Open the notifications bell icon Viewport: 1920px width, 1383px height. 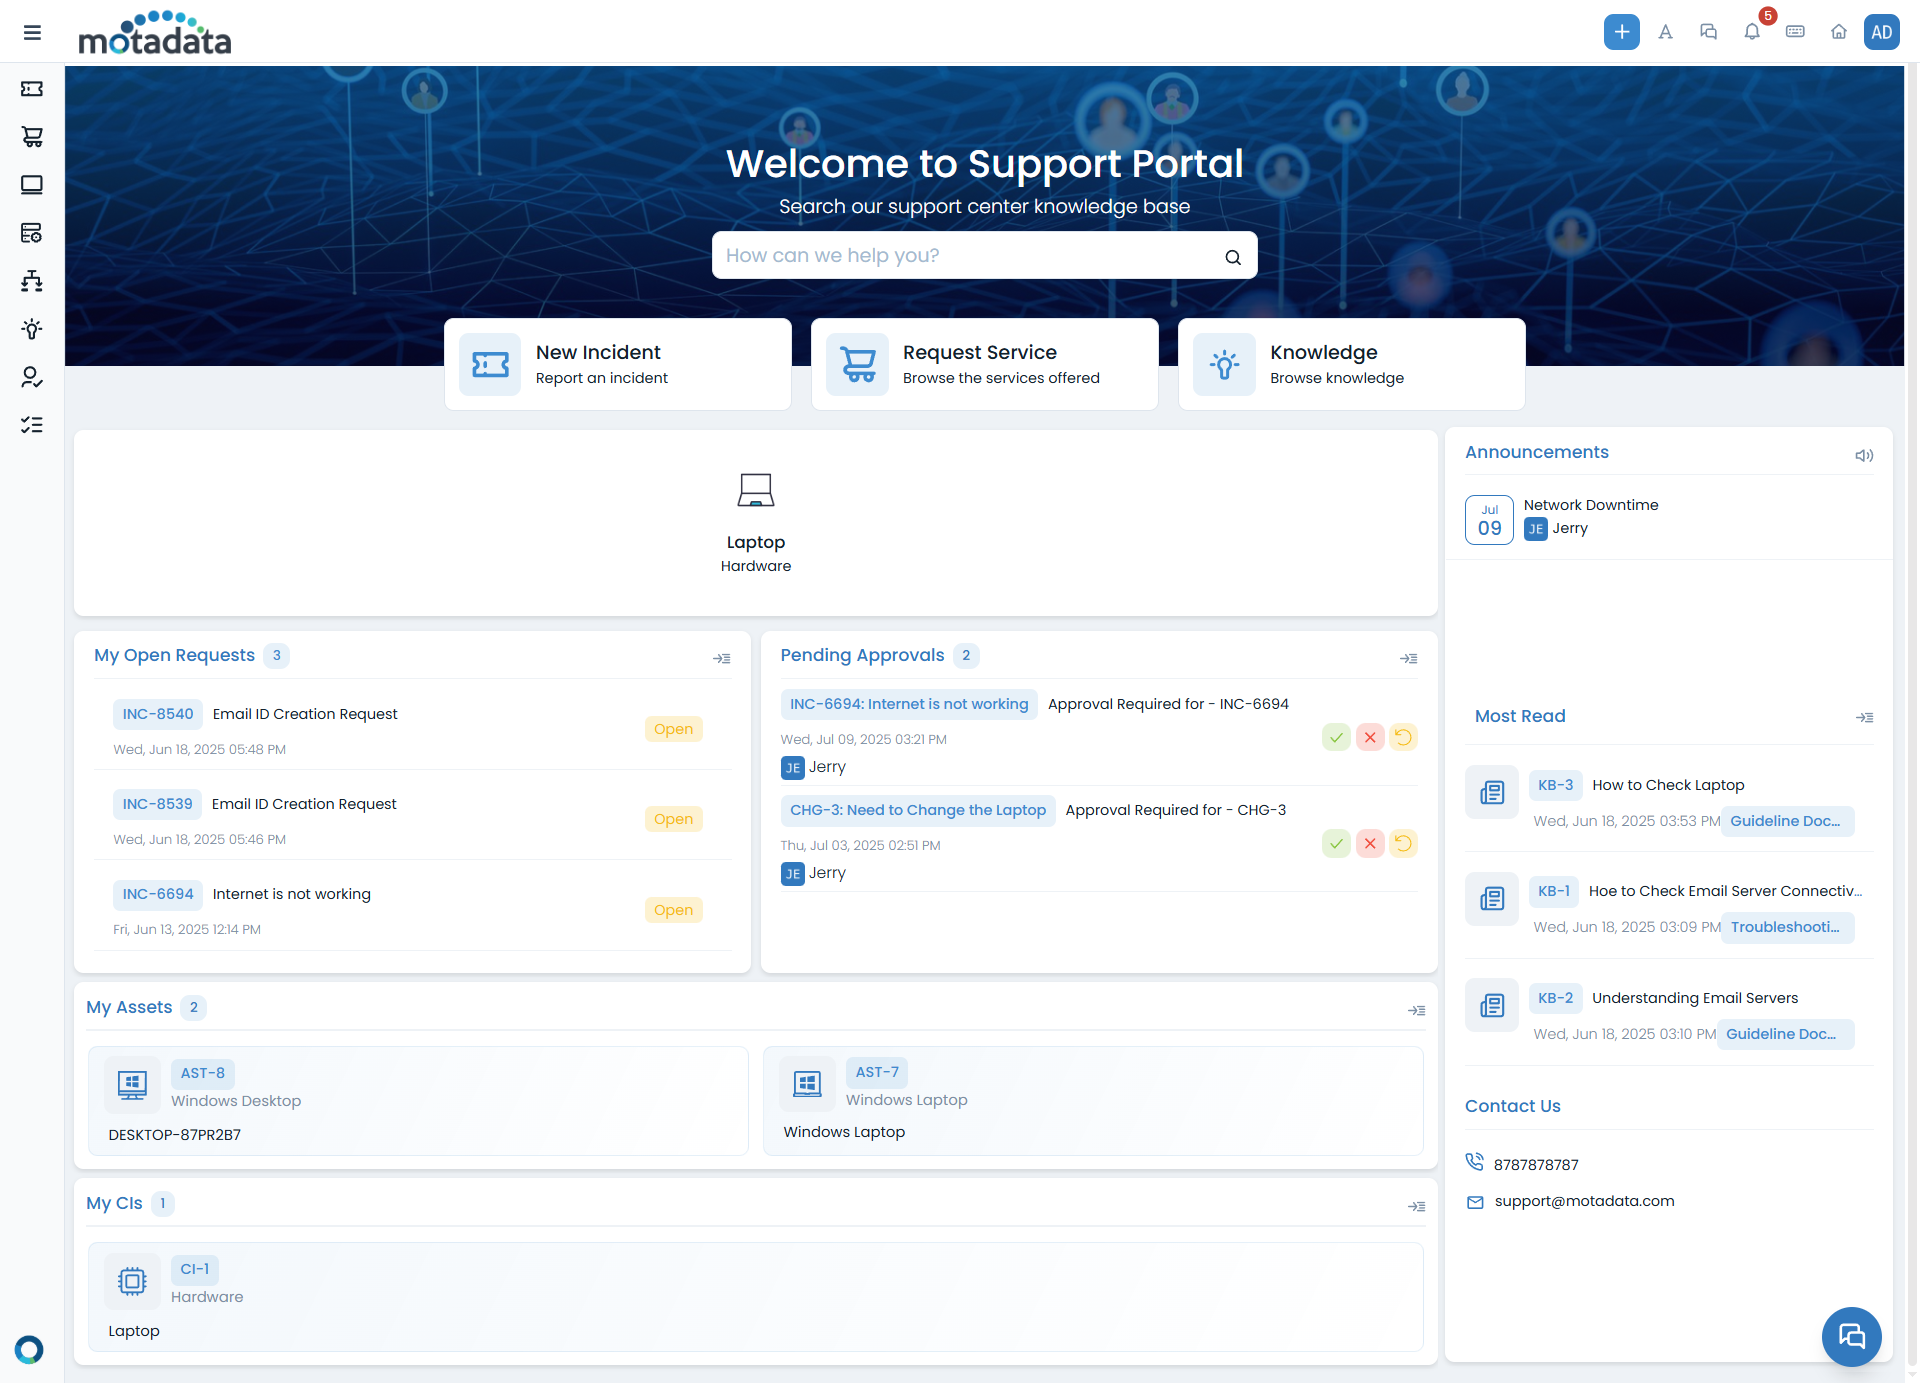click(1752, 32)
